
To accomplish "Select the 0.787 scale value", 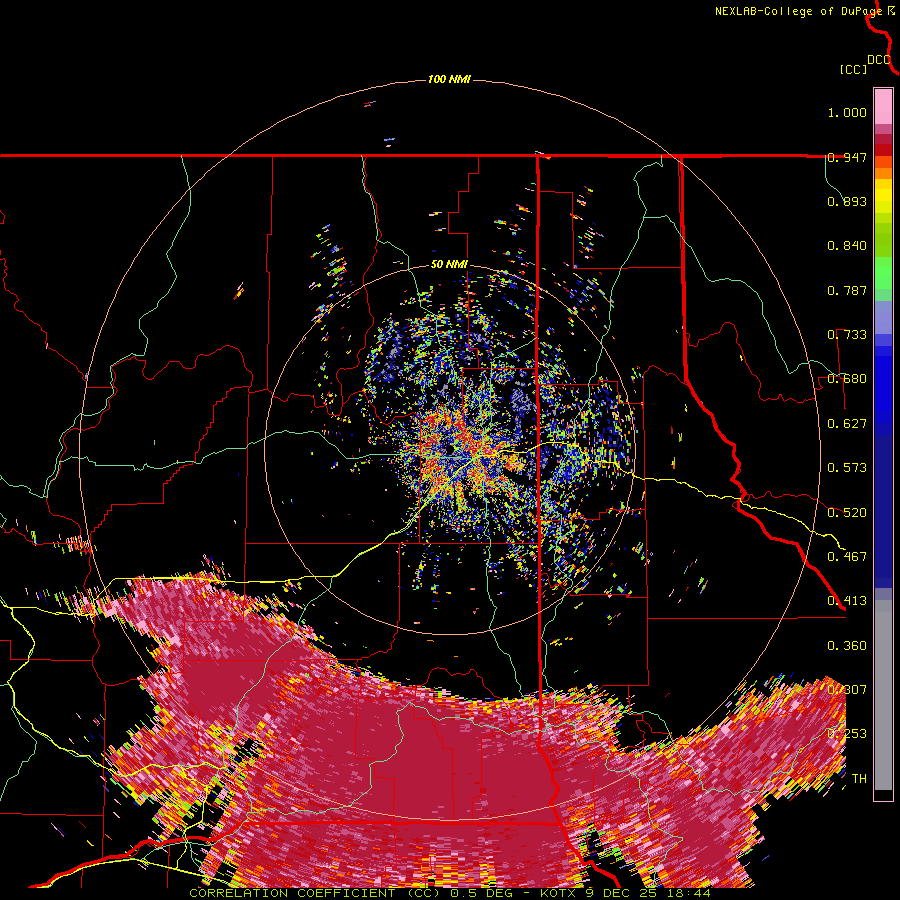I will pos(847,290).
